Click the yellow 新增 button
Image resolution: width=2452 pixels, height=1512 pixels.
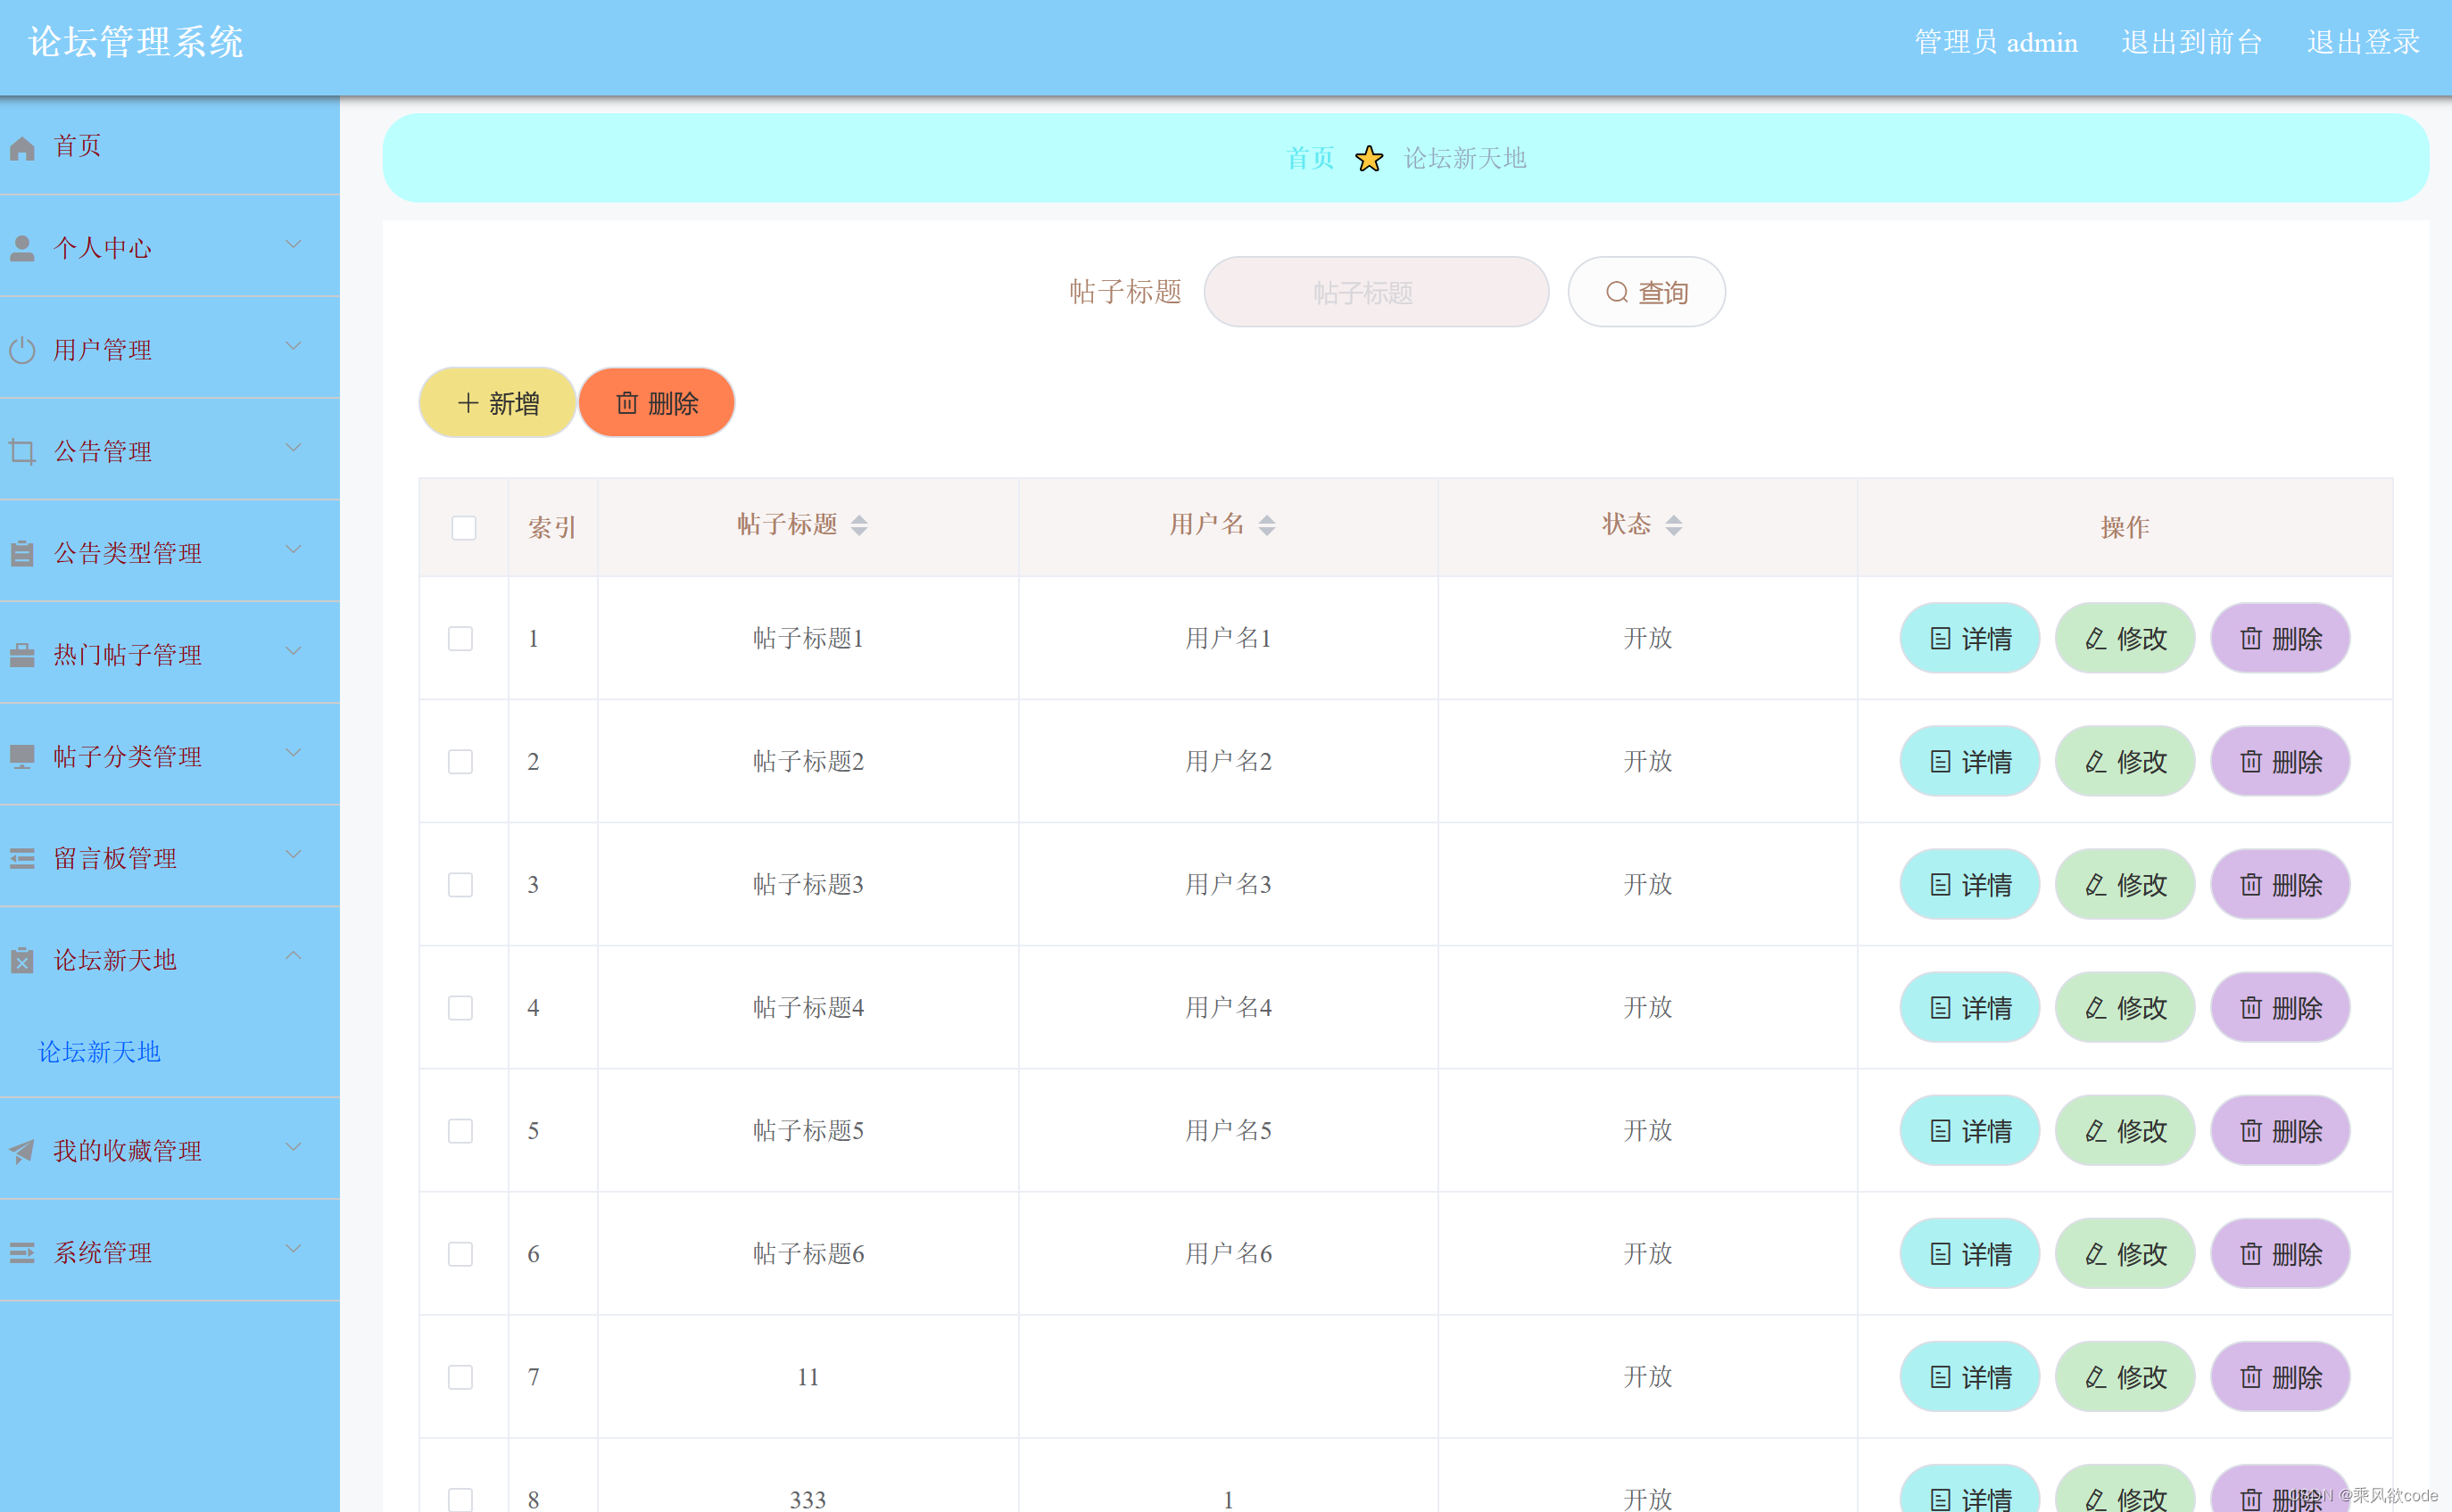click(x=497, y=403)
